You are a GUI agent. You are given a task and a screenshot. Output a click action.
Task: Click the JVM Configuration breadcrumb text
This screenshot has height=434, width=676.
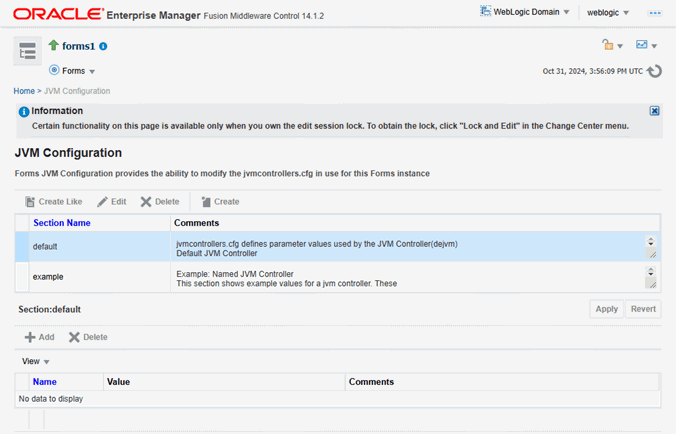(x=77, y=91)
